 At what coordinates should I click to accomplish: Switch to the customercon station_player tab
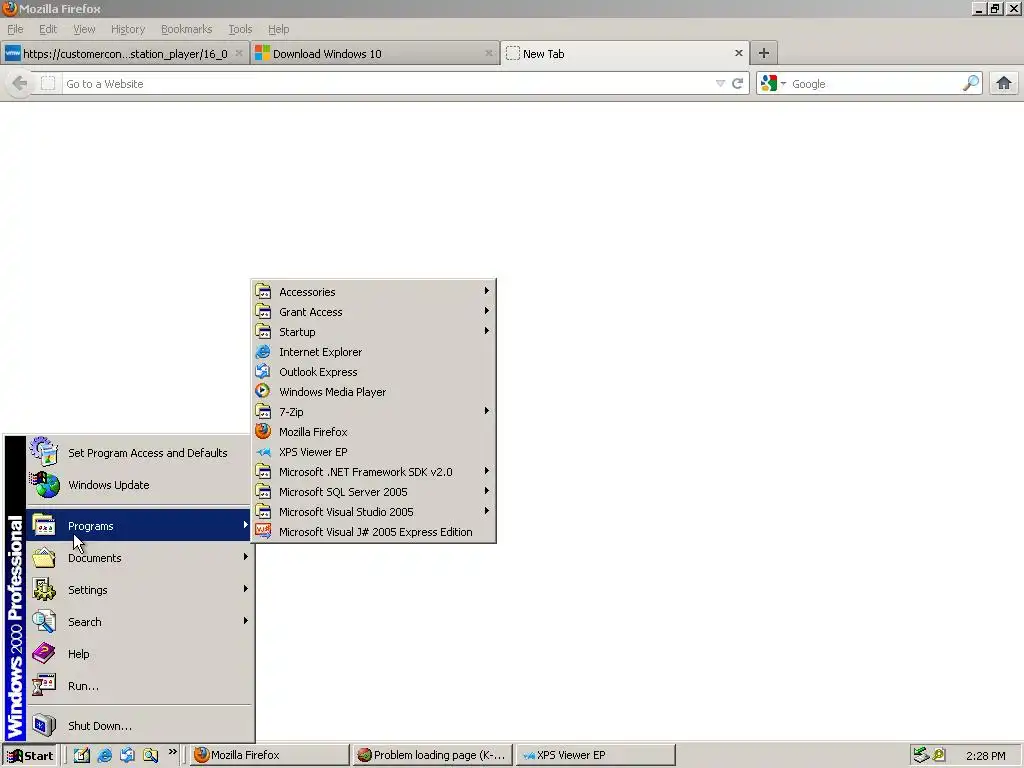click(124, 54)
